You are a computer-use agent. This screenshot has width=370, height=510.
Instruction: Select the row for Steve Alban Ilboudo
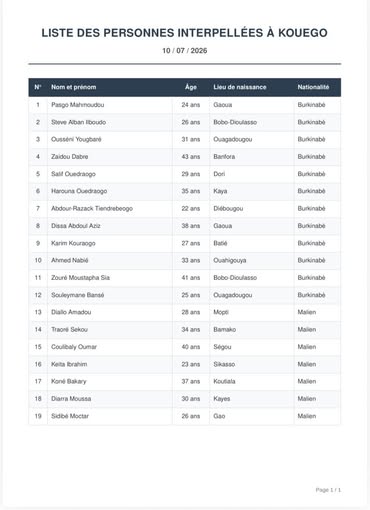click(x=185, y=122)
